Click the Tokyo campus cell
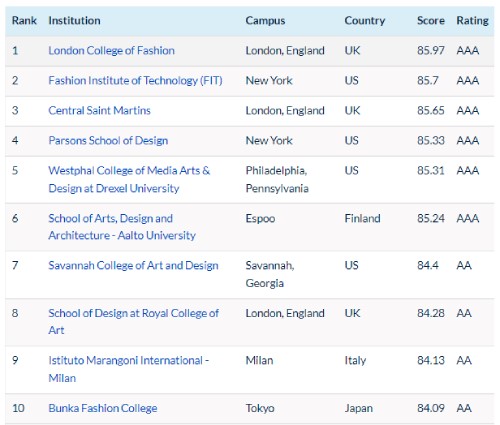 pos(260,408)
